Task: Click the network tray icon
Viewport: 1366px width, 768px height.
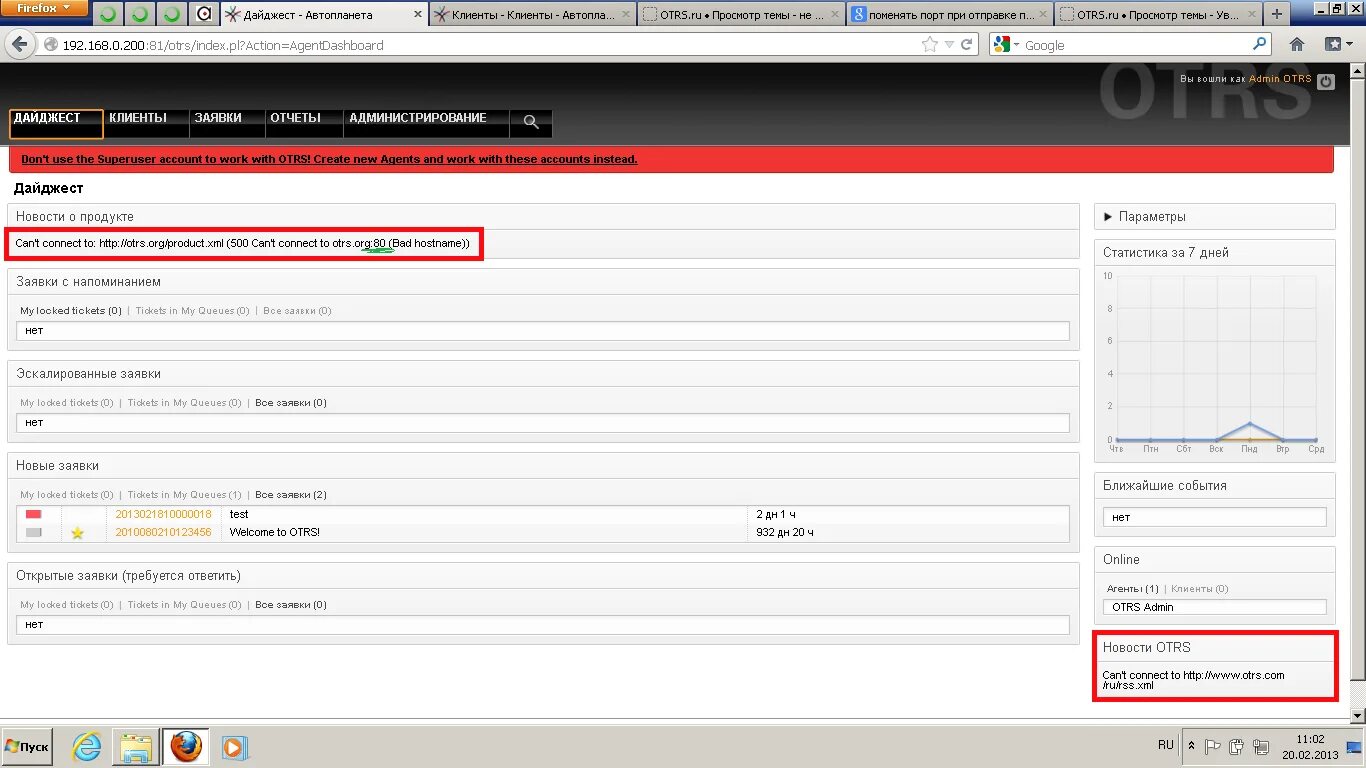Action: coord(1260,746)
